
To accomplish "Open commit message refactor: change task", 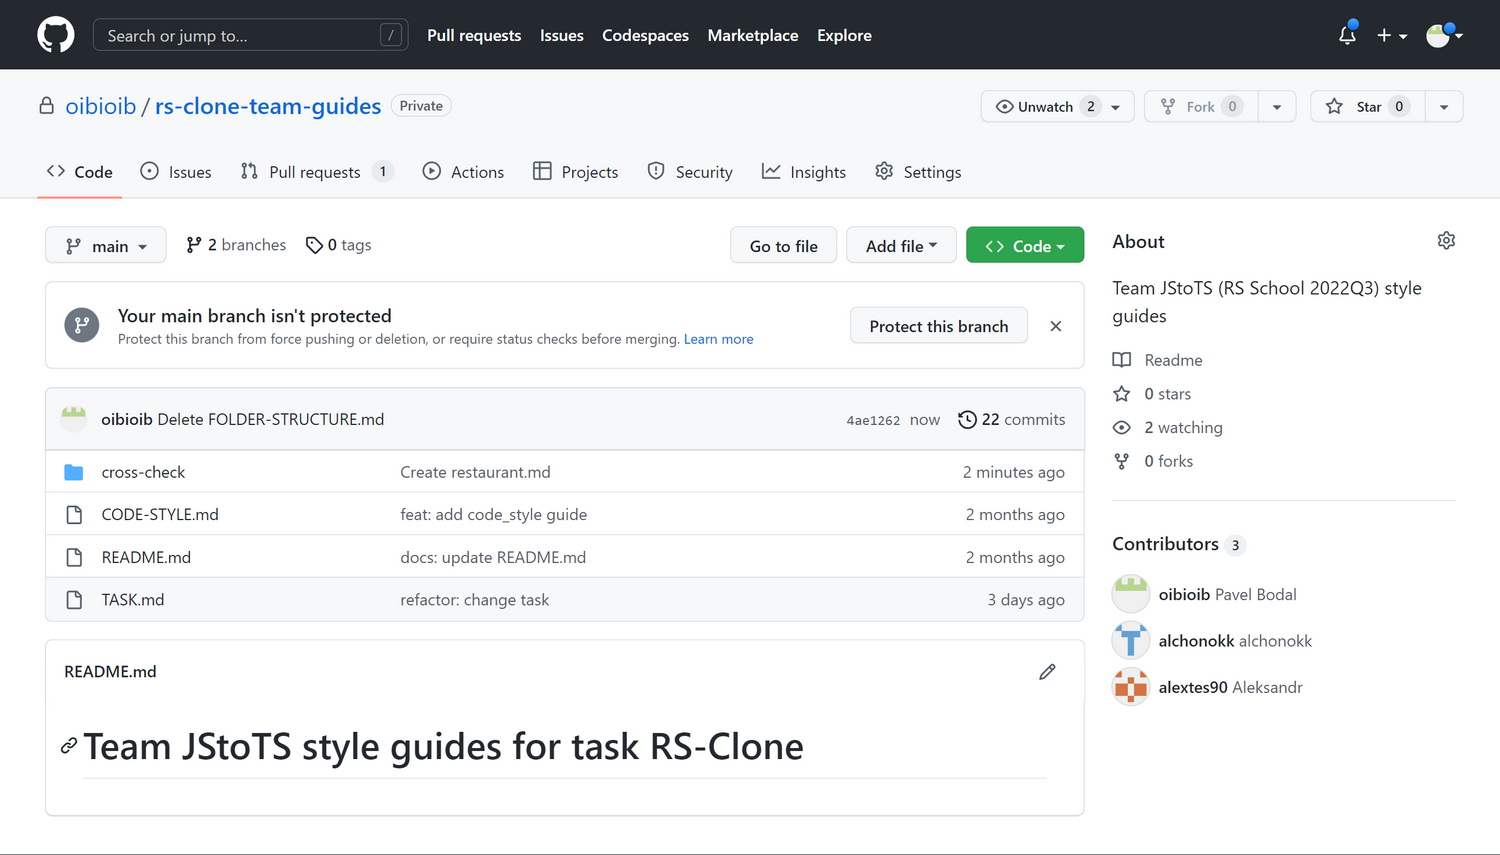I will coord(475,600).
